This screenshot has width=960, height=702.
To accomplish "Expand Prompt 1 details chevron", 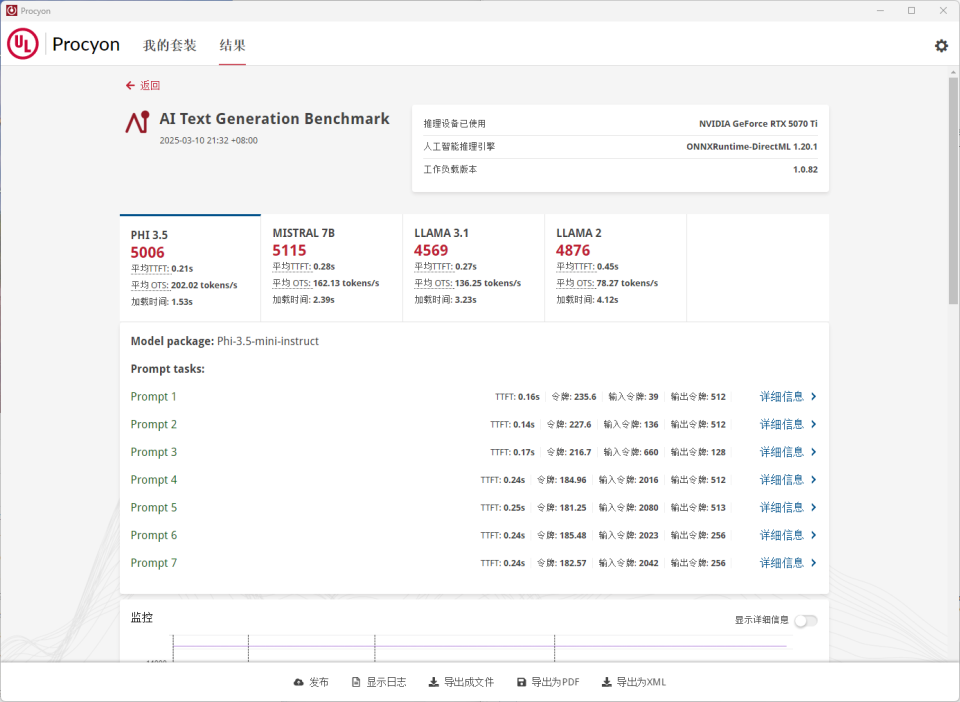I will point(814,397).
